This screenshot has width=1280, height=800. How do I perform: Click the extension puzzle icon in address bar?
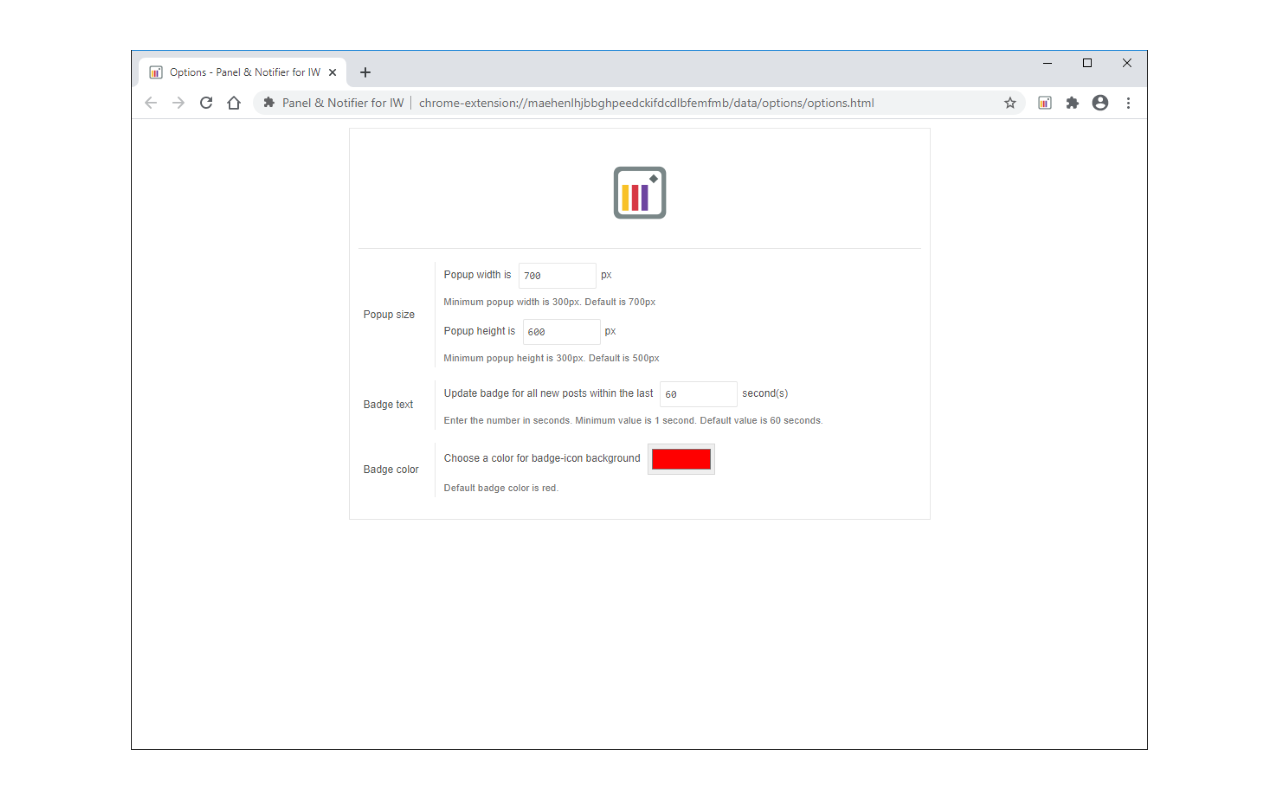(x=269, y=102)
